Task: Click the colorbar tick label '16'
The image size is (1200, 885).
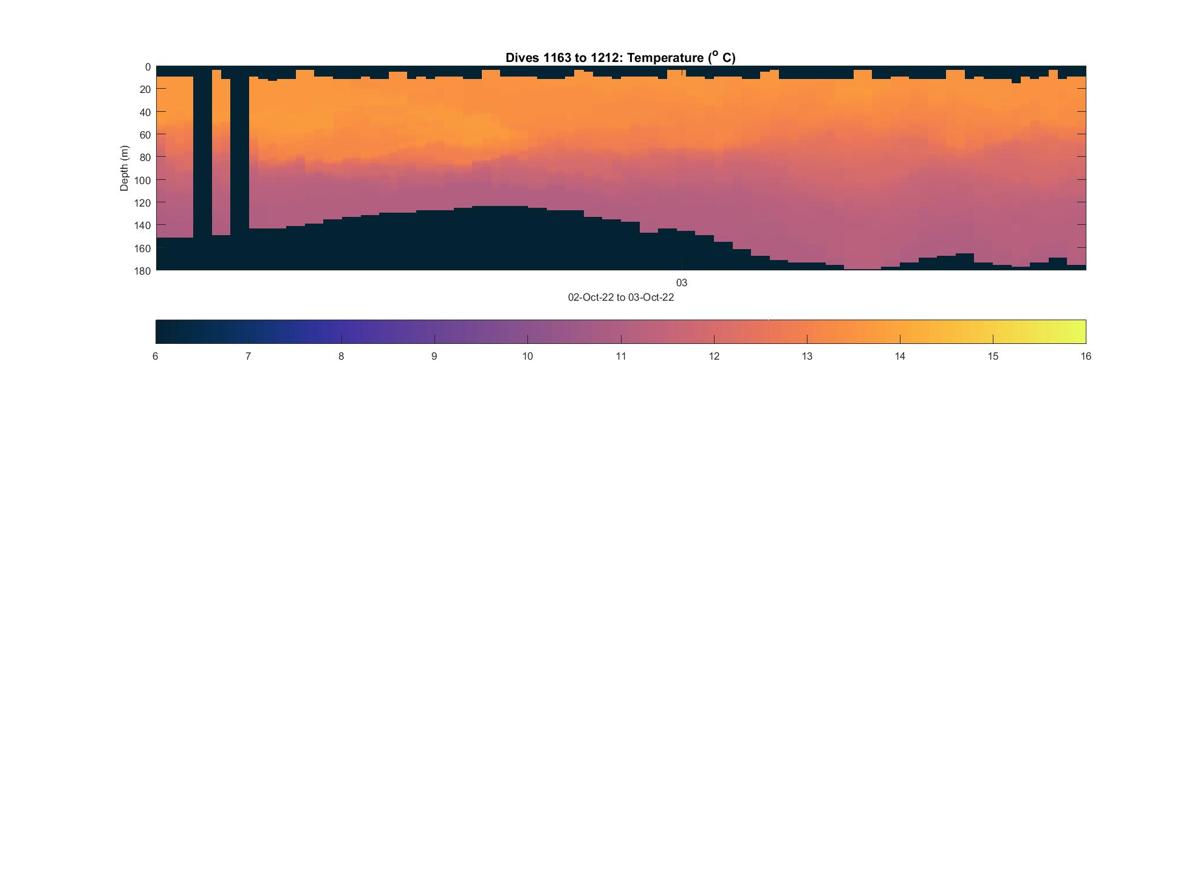Action: tap(1086, 356)
